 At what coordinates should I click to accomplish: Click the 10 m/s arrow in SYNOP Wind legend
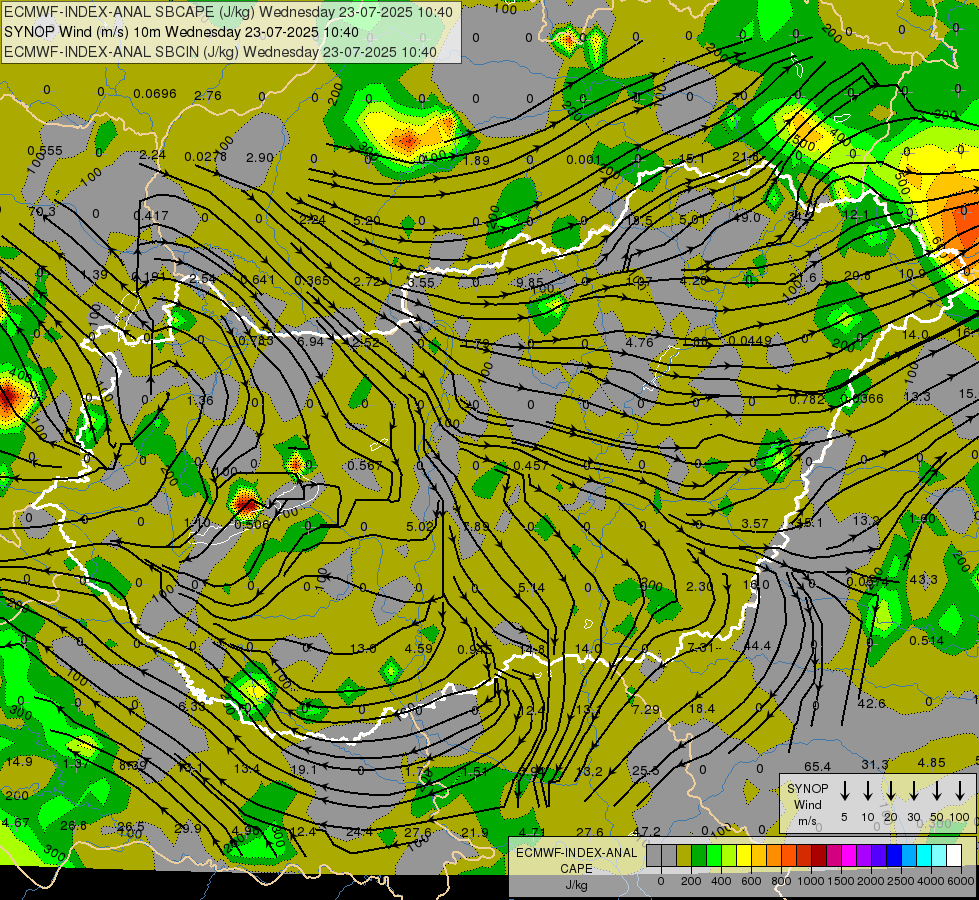coord(868,791)
